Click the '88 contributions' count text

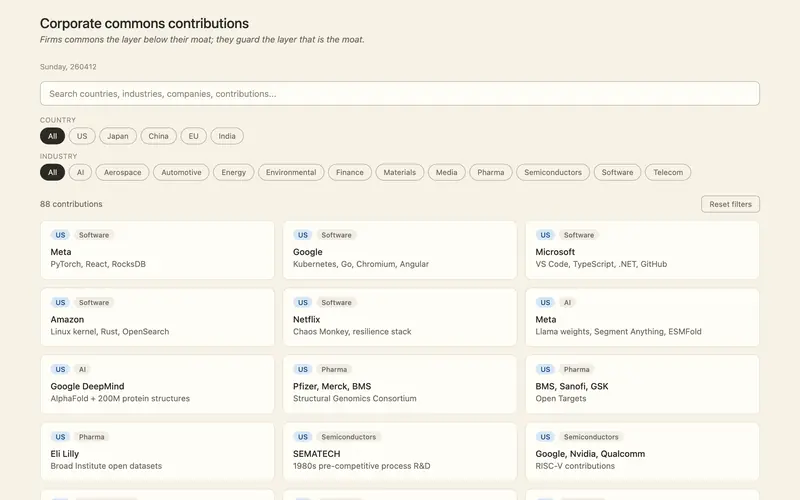71,204
